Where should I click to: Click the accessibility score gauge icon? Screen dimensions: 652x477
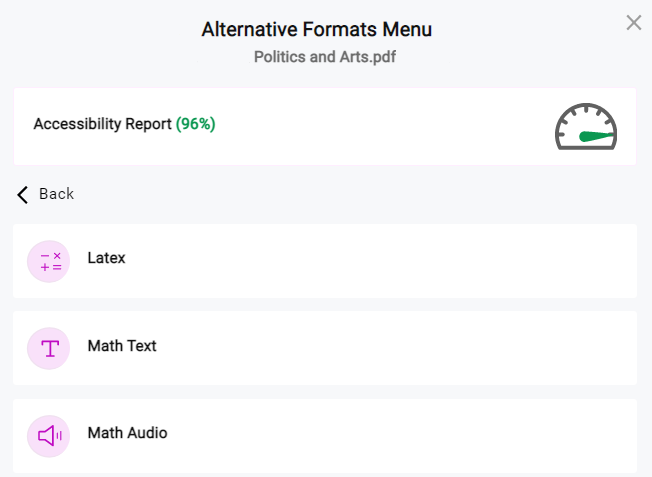pyautogui.click(x=586, y=126)
